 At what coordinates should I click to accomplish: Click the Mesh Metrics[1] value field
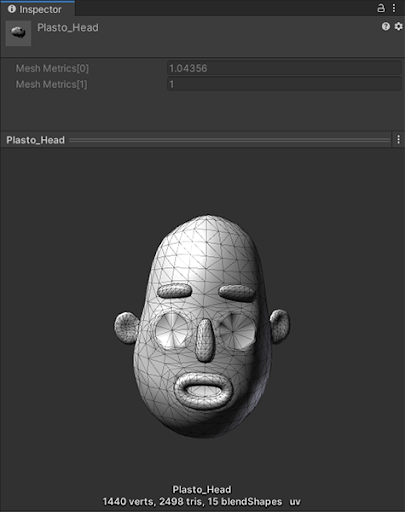(284, 84)
